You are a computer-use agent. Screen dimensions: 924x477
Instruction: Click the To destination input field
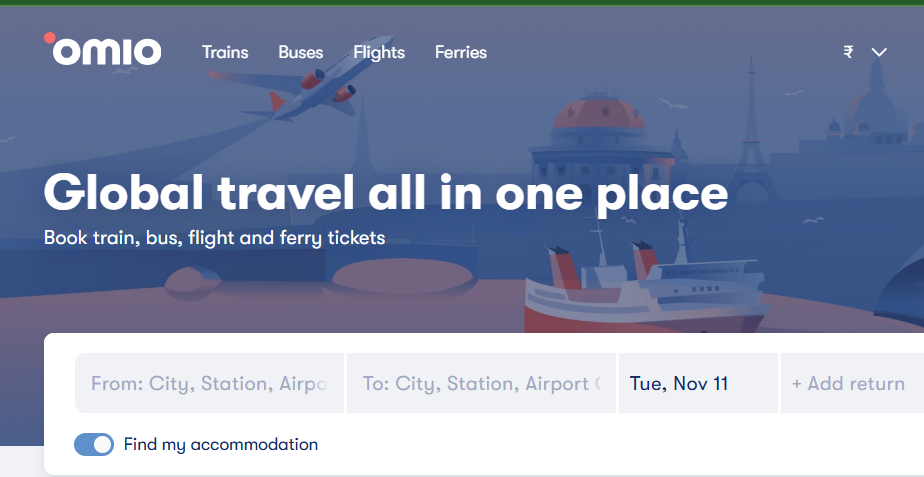coord(481,383)
